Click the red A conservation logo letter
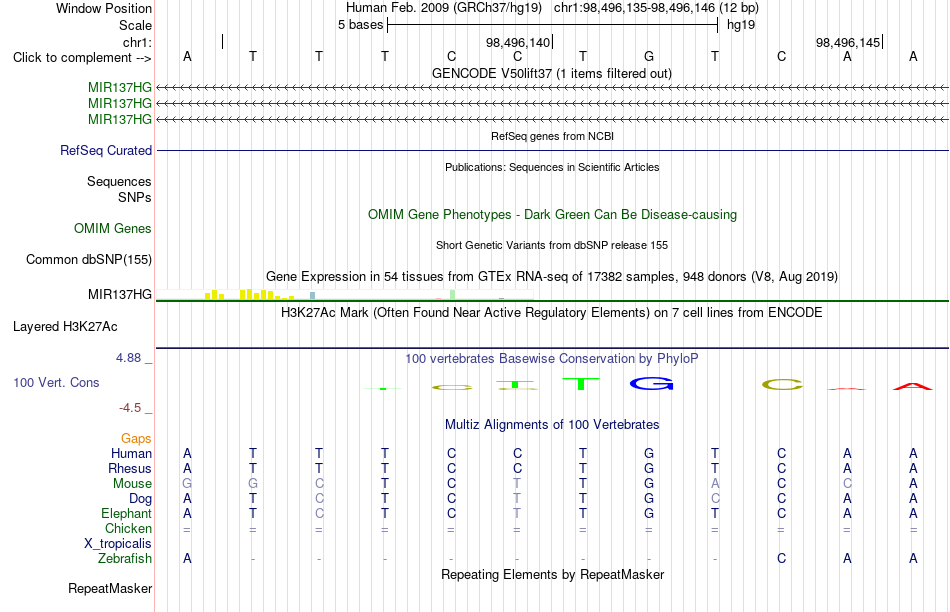 coord(912,386)
